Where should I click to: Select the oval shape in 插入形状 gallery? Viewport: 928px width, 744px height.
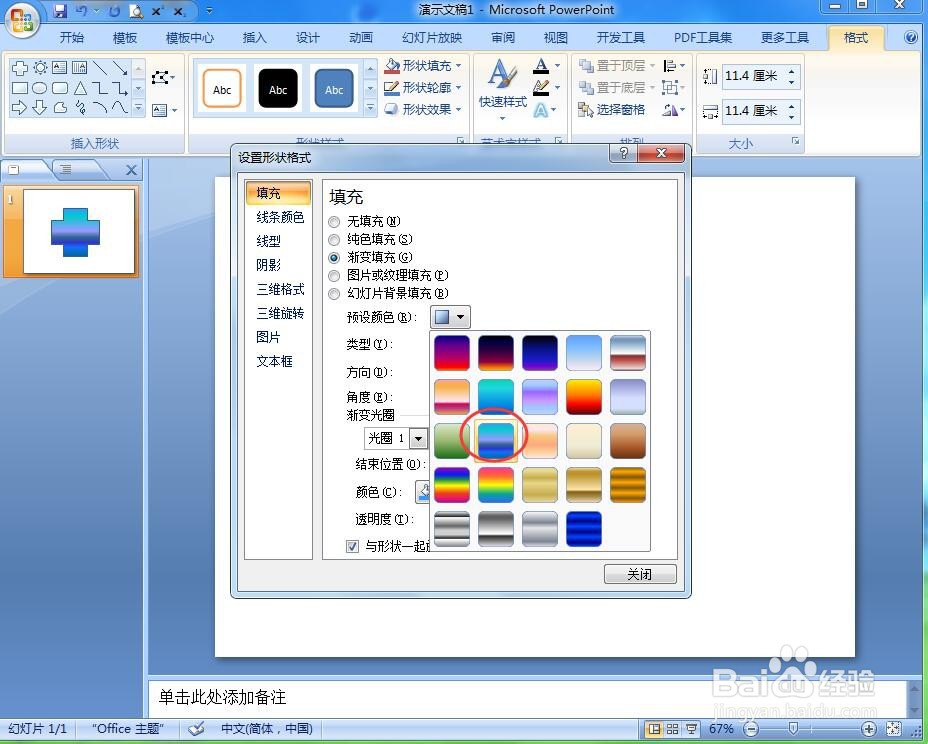click(40, 89)
